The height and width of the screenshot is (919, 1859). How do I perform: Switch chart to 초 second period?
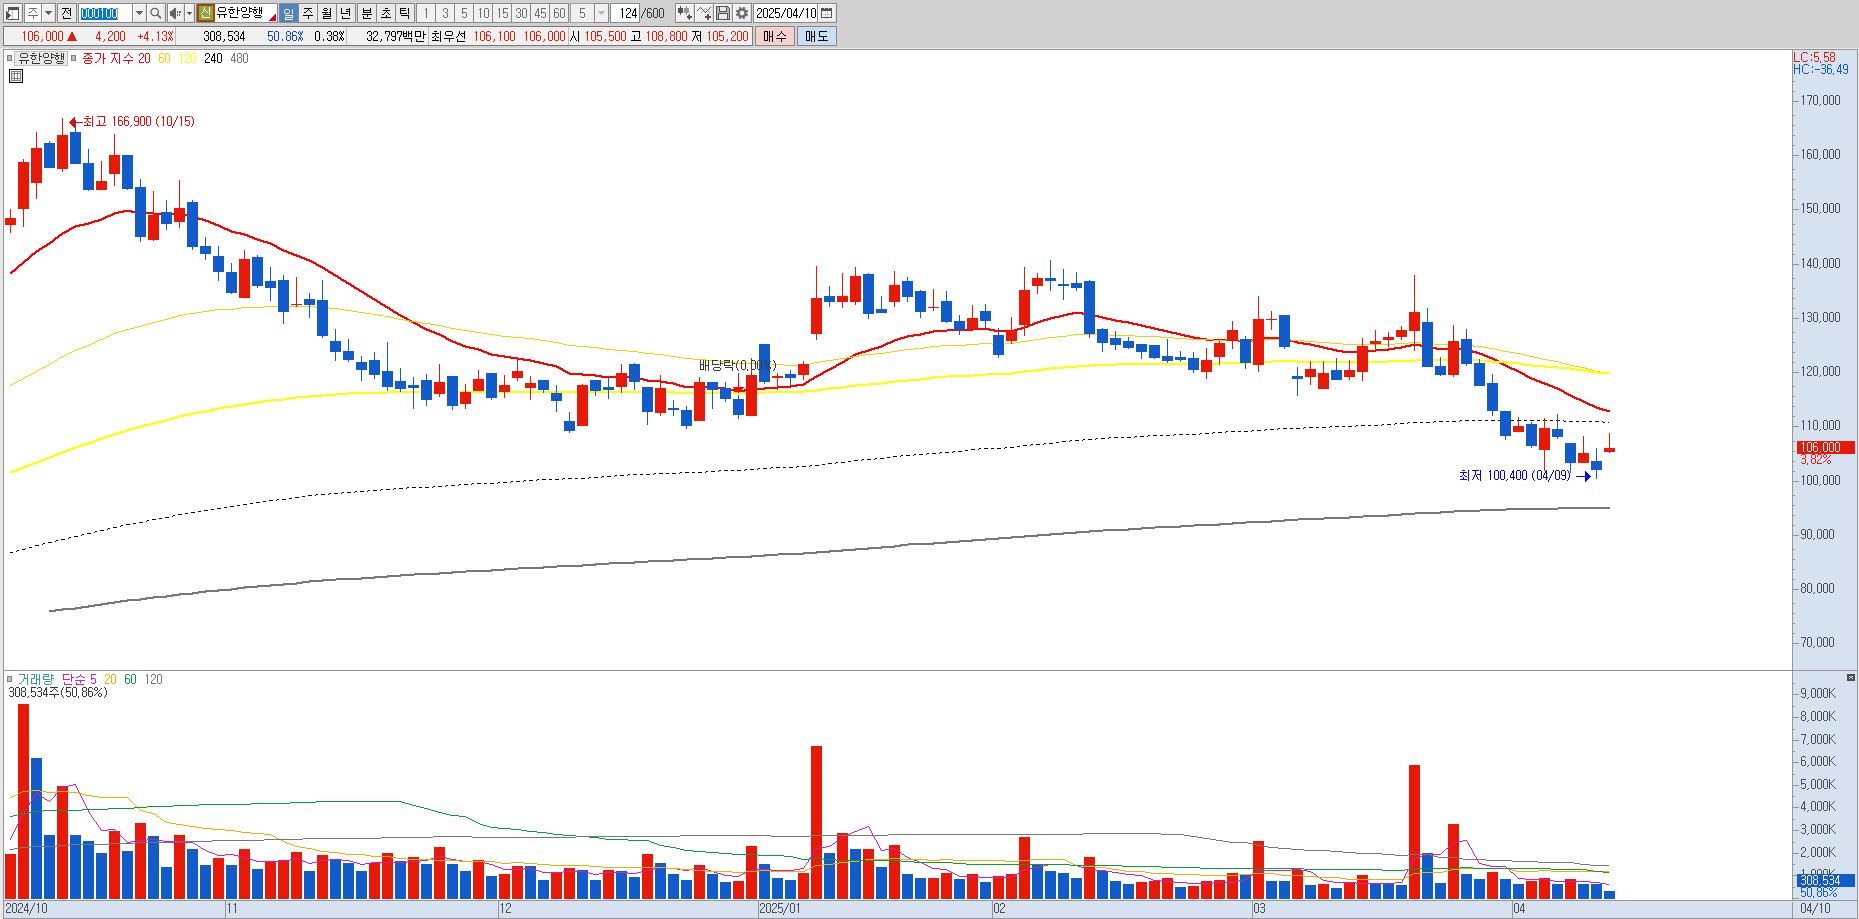tap(385, 13)
